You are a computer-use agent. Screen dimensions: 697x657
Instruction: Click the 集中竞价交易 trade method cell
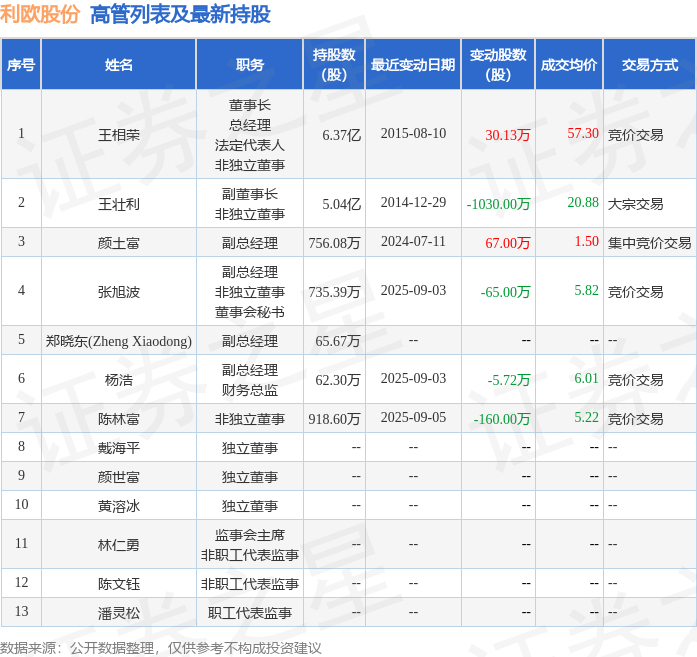click(x=649, y=243)
